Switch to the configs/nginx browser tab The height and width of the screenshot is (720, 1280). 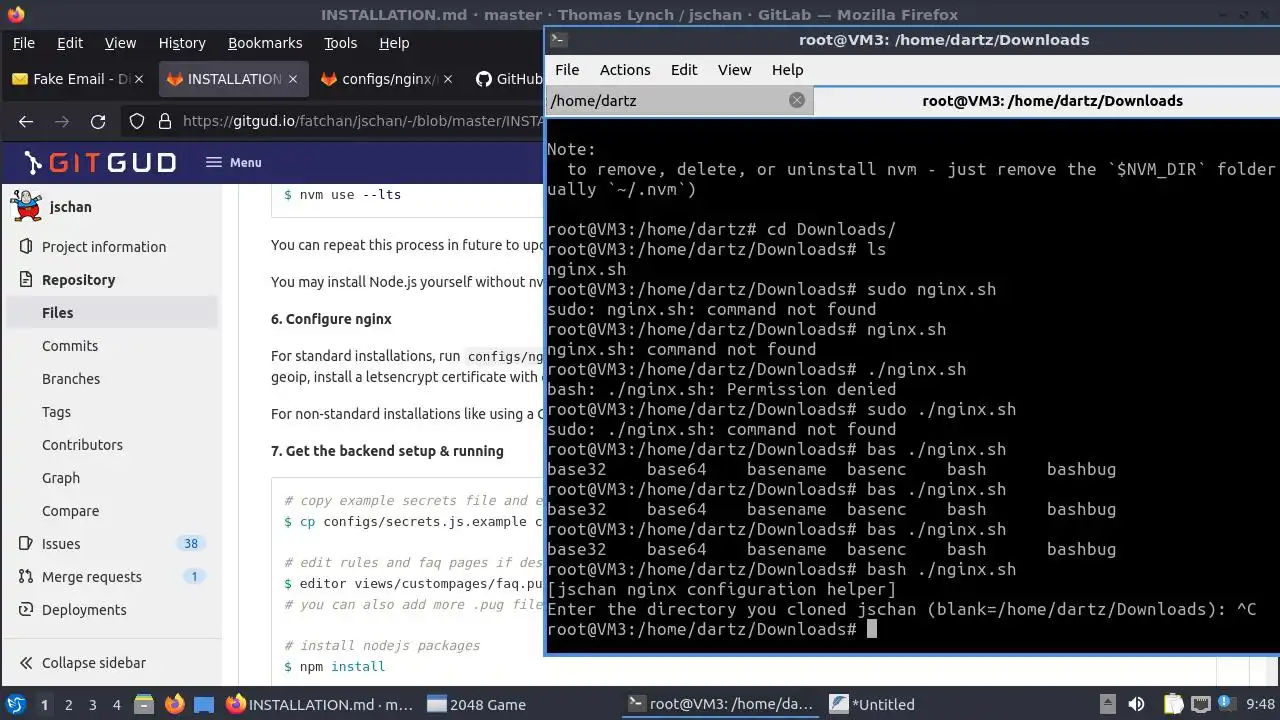pyautogui.click(x=381, y=79)
